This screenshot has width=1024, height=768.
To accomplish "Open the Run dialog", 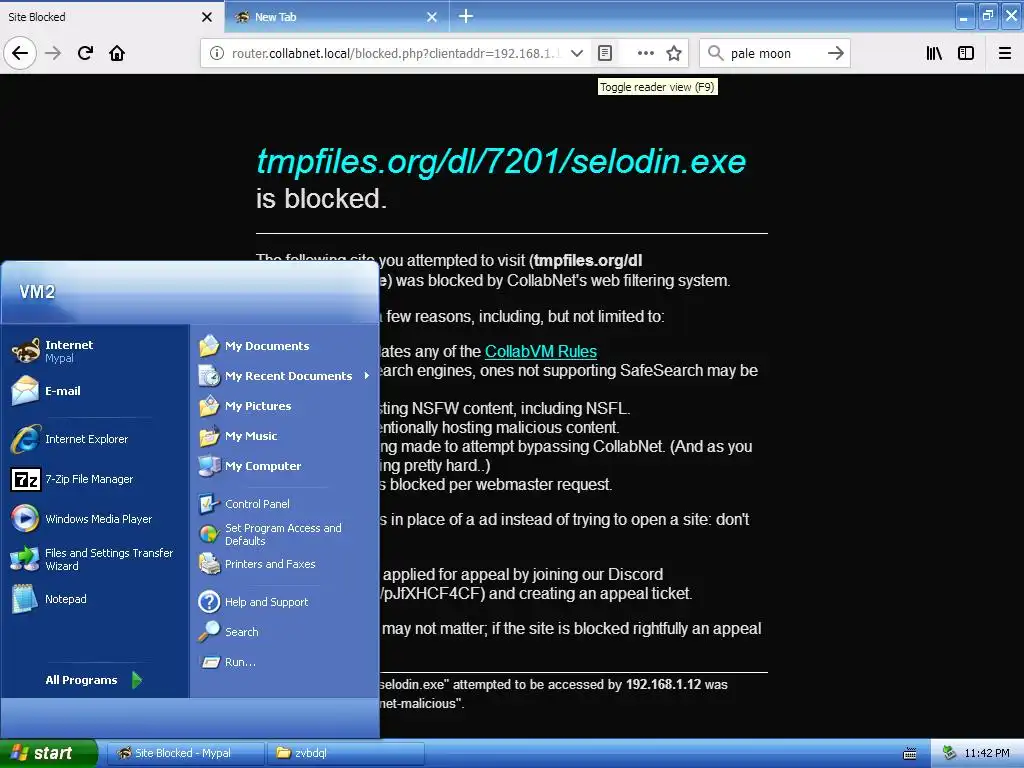I will (x=285, y=662).
